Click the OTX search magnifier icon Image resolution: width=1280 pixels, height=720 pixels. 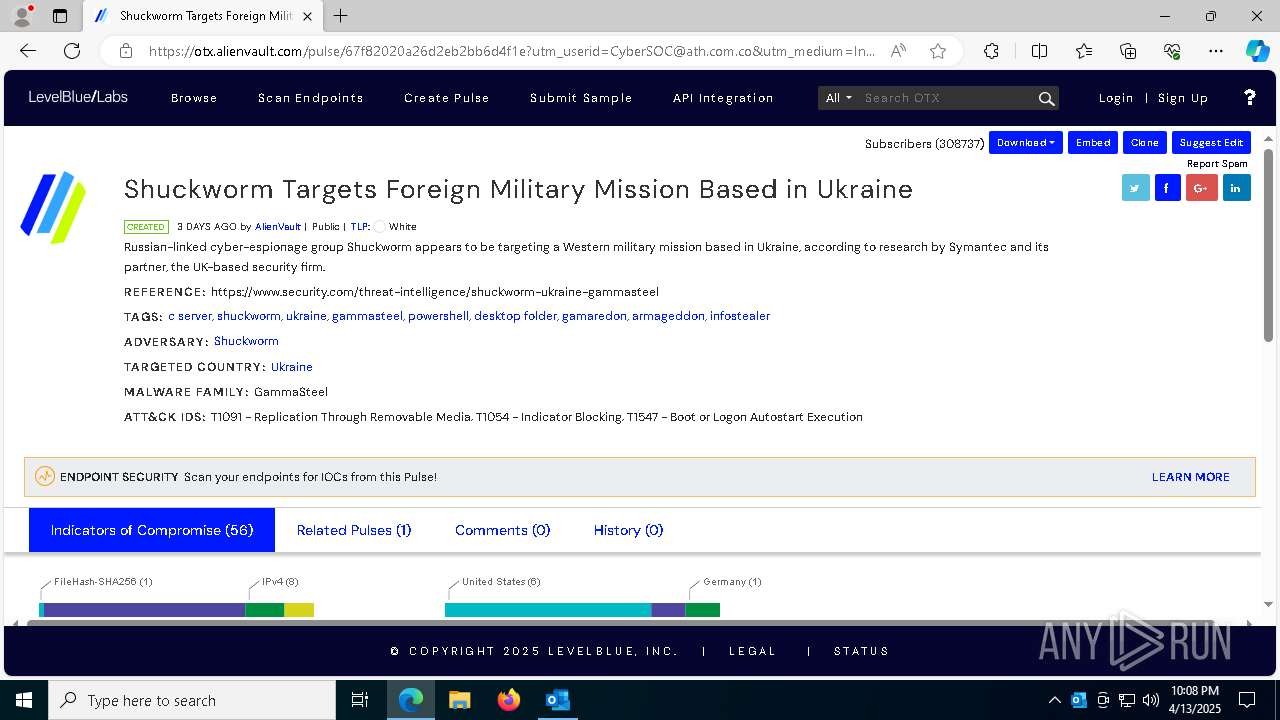pos(1046,98)
